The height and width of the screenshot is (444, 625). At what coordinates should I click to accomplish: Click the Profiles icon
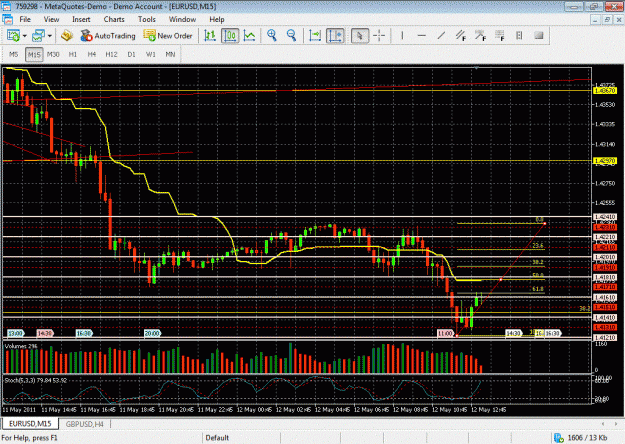pyautogui.click(x=38, y=36)
